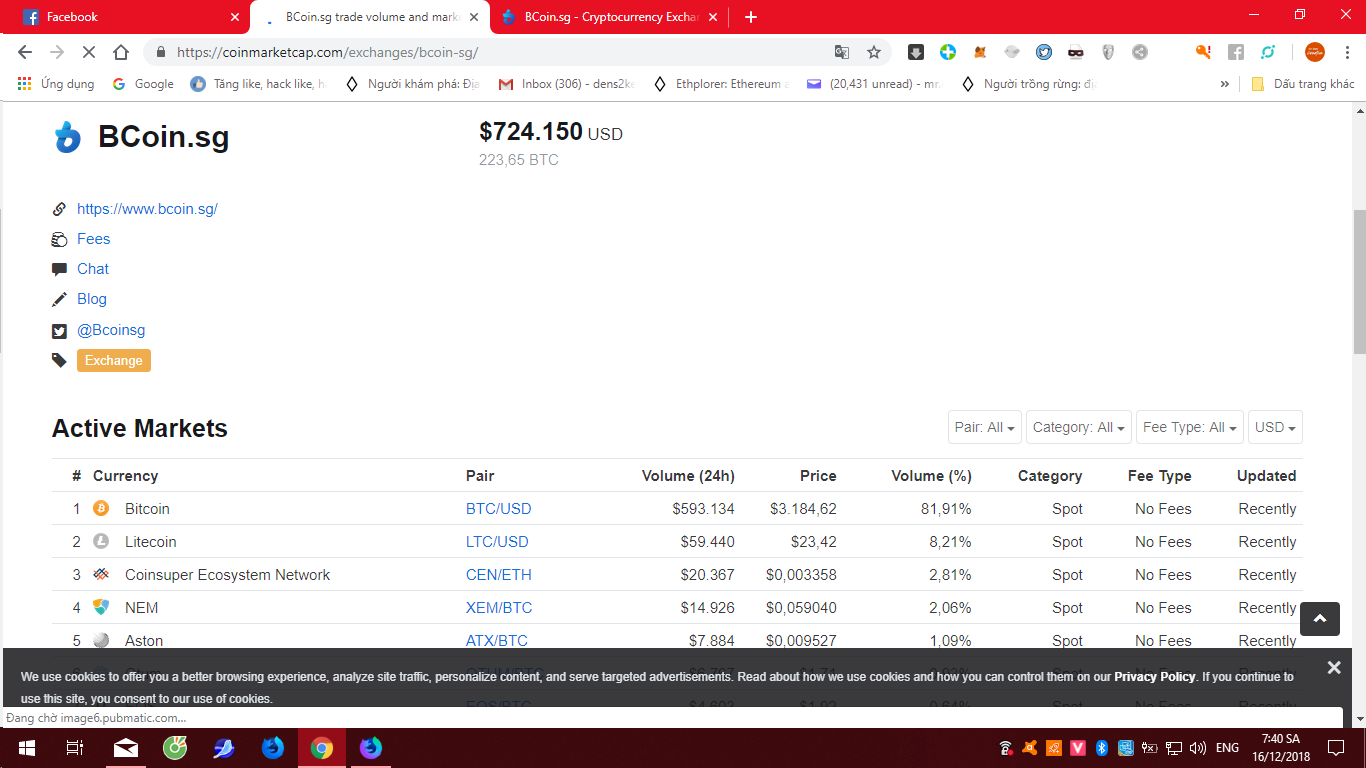
Task: Select the BCoin.sg trade volume tab
Action: coord(369,17)
